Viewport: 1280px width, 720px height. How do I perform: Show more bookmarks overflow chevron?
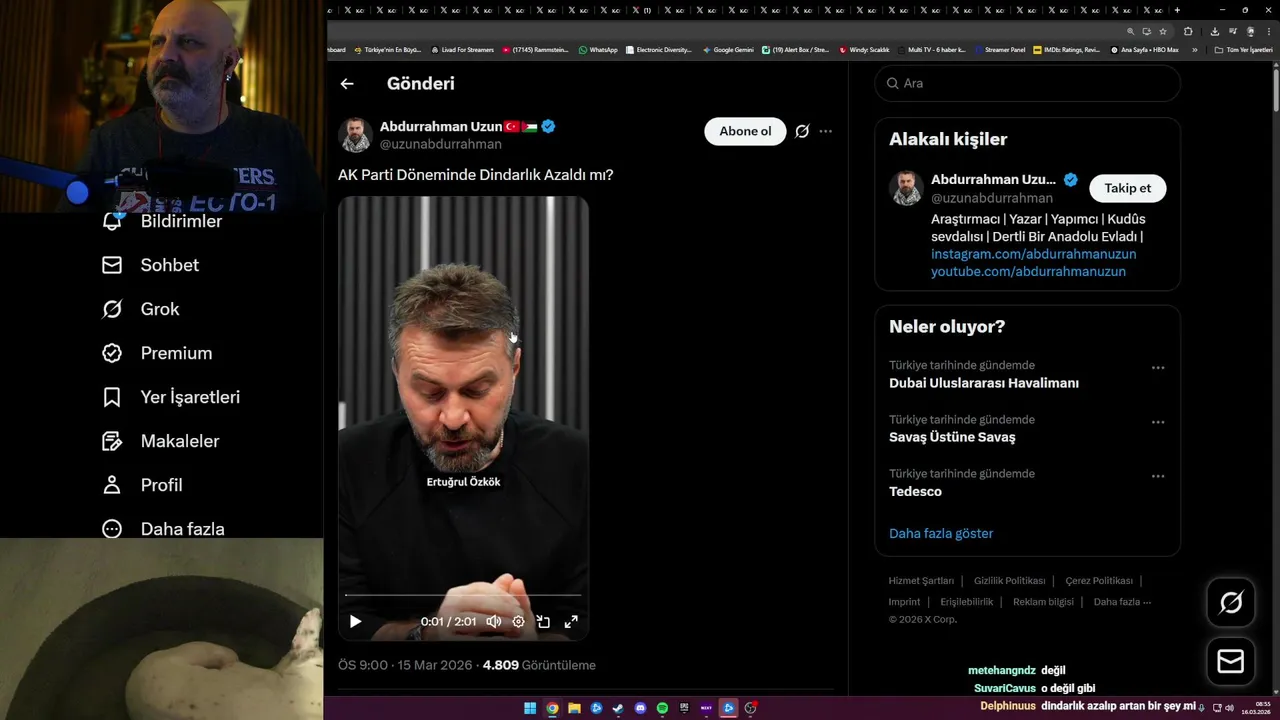point(1194,49)
